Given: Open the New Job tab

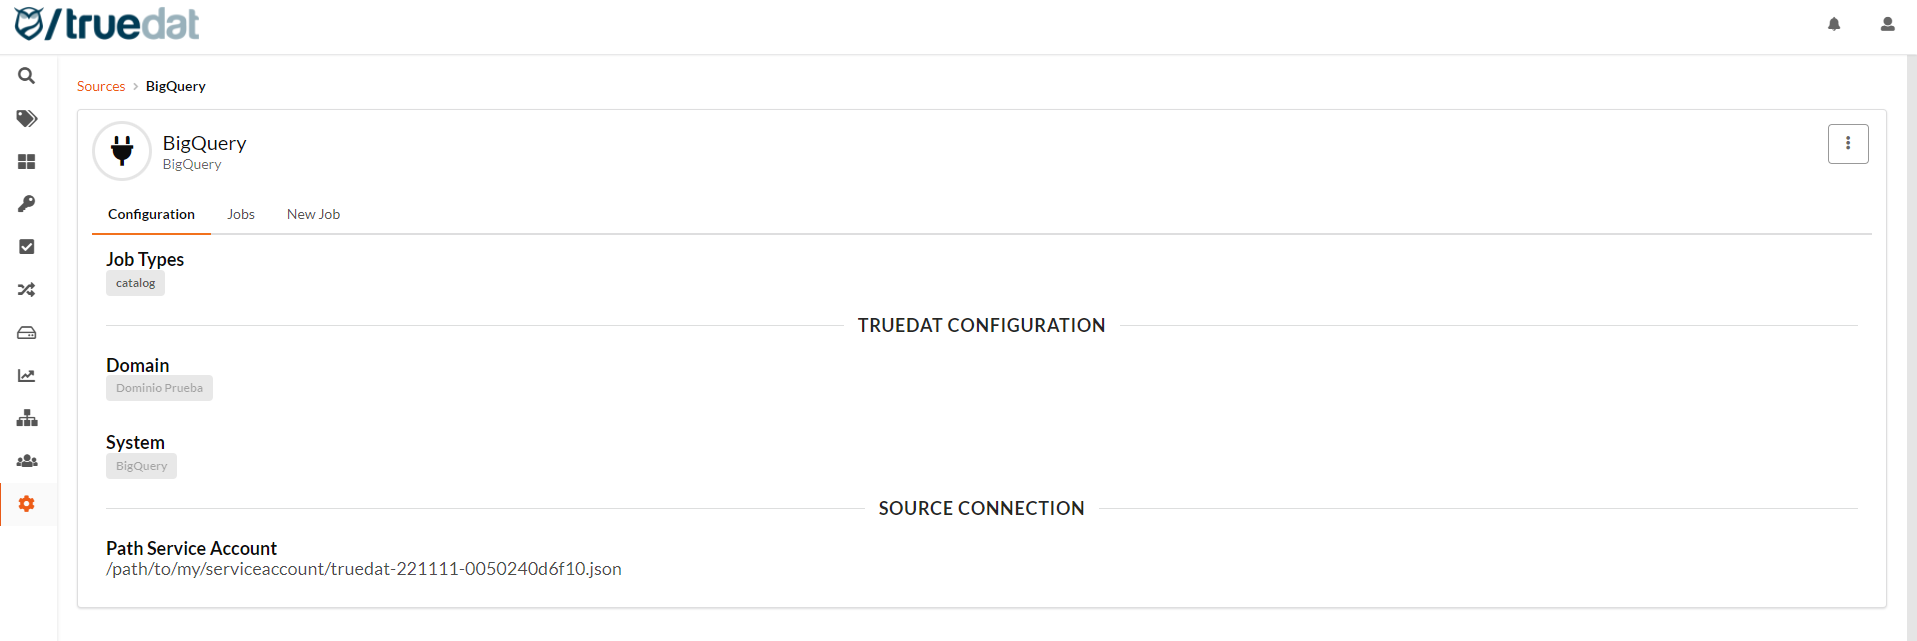Looking at the screenshot, I should pos(313,215).
